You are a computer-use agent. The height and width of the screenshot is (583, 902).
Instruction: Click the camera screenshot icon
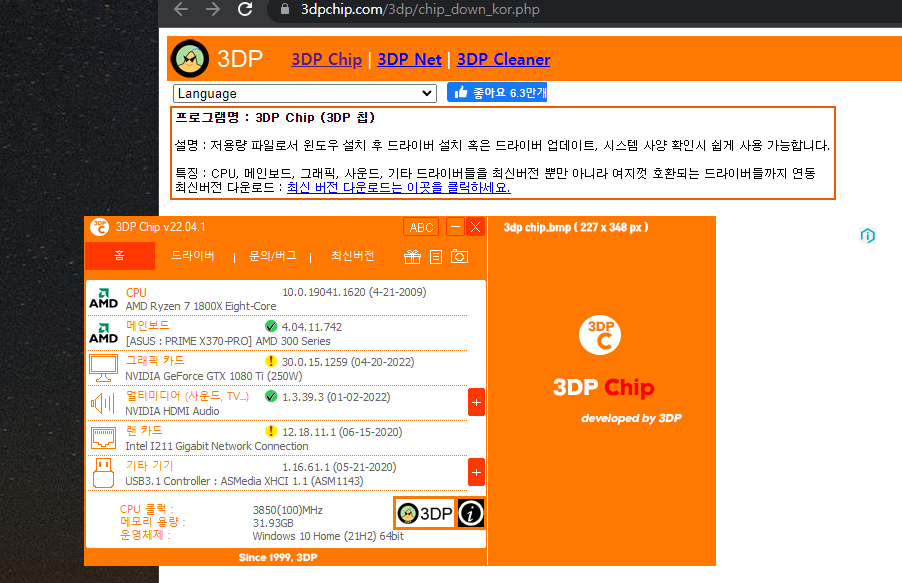point(459,256)
